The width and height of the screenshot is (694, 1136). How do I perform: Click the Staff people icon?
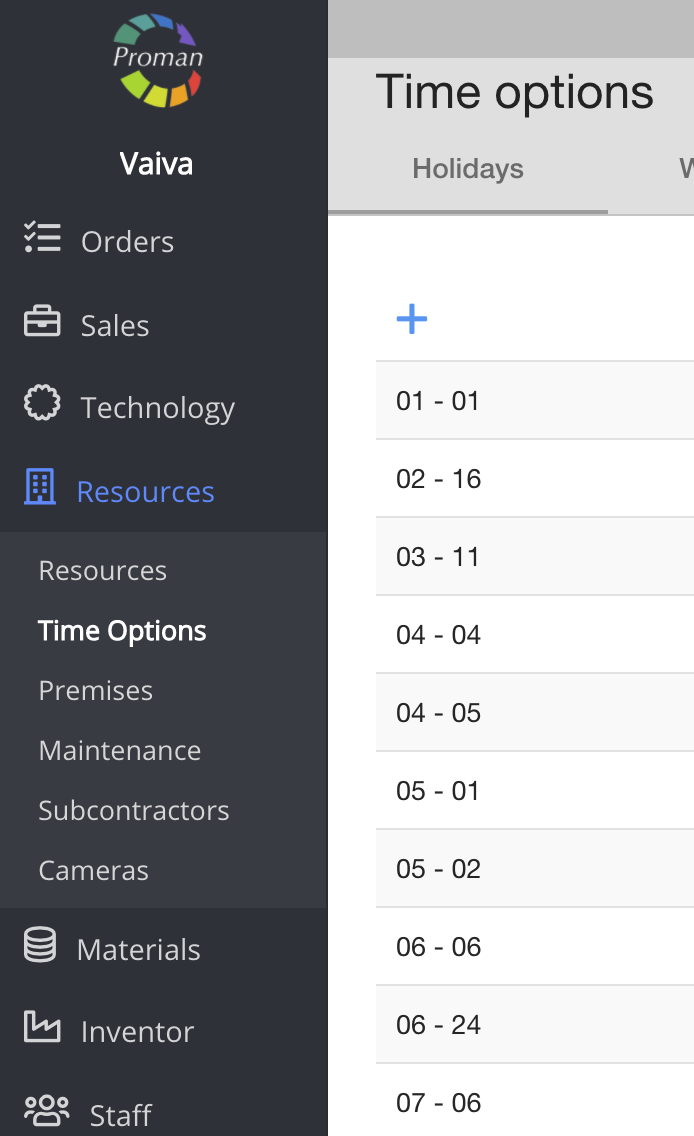tap(46, 1112)
